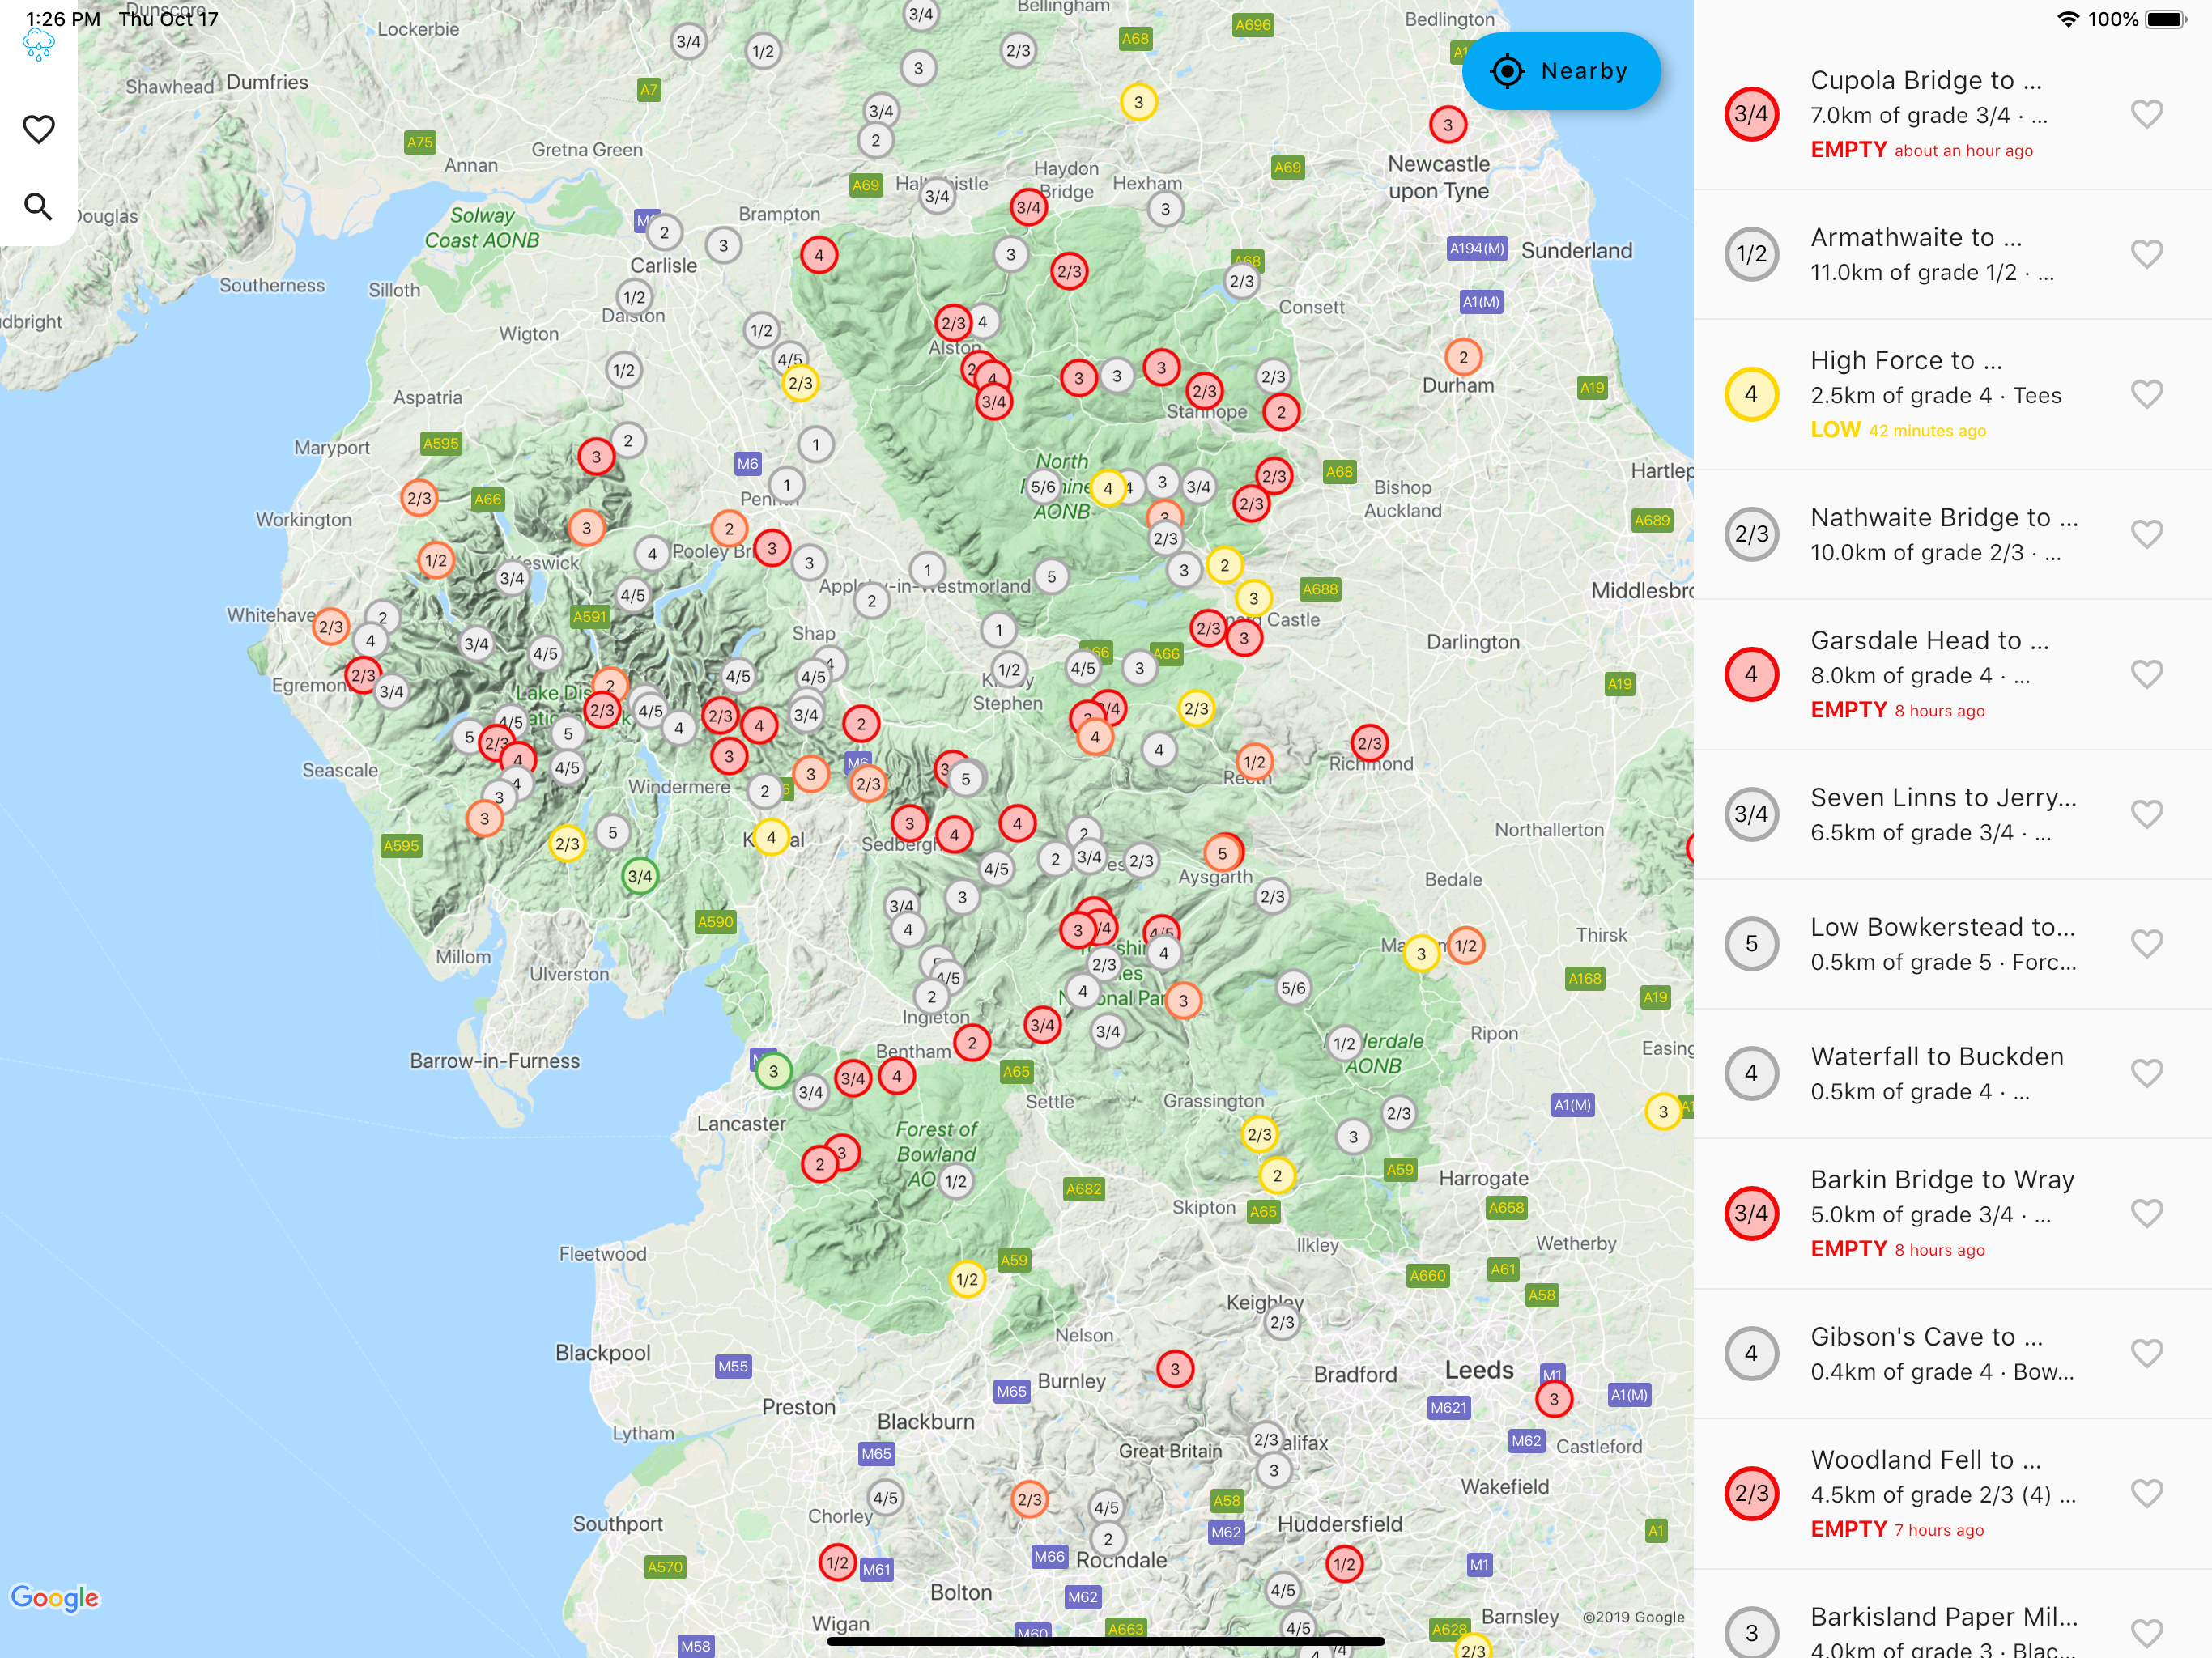Select green 3/4 marker near A590
This screenshot has height=1658, width=2212.
[x=639, y=876]
